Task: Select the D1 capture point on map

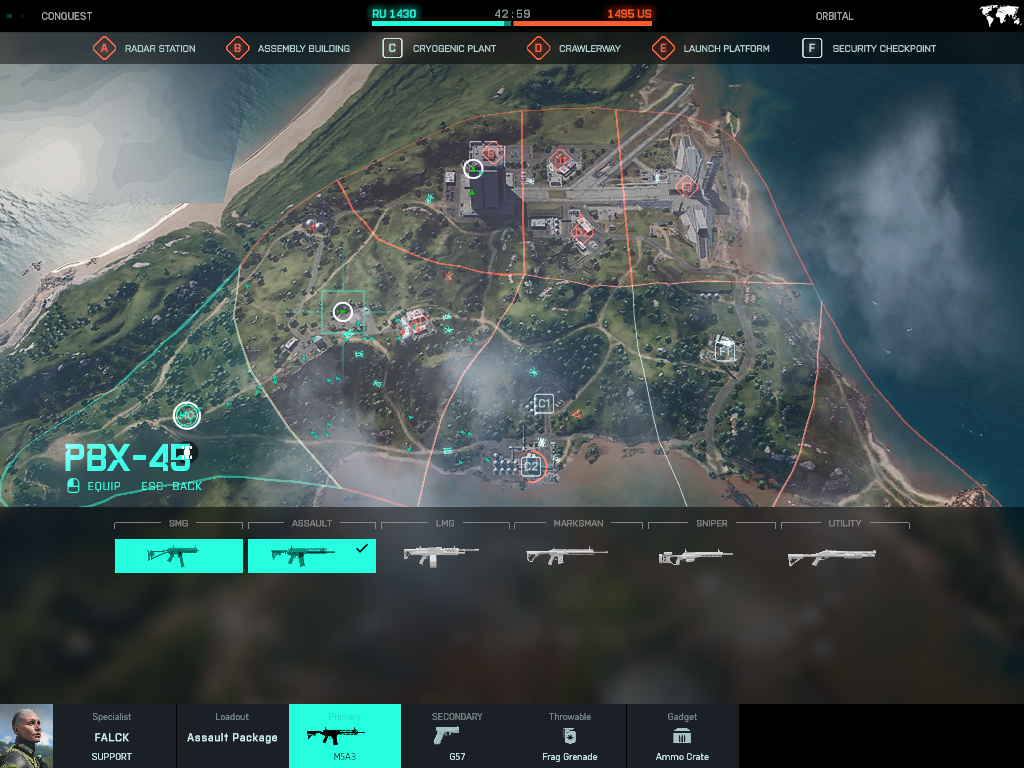Action: tap(560, 160)
